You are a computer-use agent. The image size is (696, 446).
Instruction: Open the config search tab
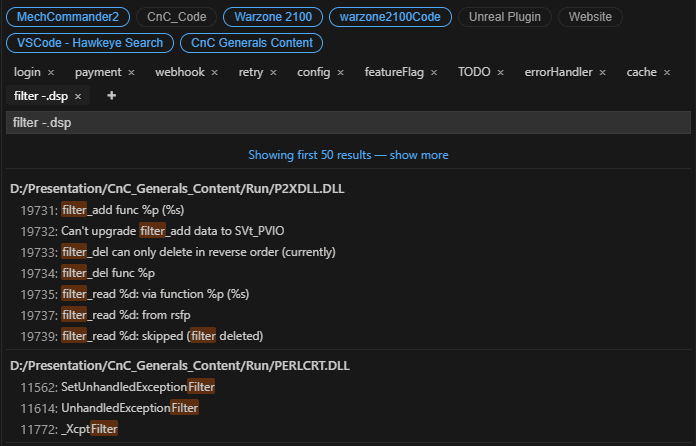tap(313, 72)
